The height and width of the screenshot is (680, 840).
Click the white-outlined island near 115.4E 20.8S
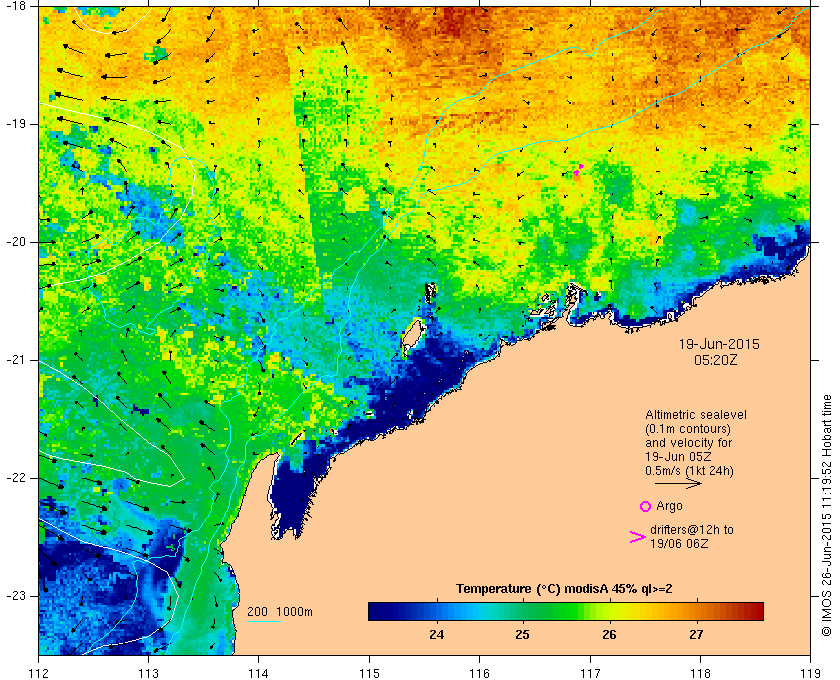click(x=413, y=335)
